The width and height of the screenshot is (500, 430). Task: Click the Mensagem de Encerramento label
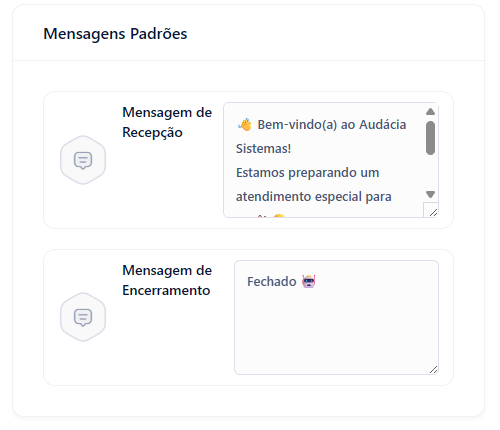pos(167,280)
